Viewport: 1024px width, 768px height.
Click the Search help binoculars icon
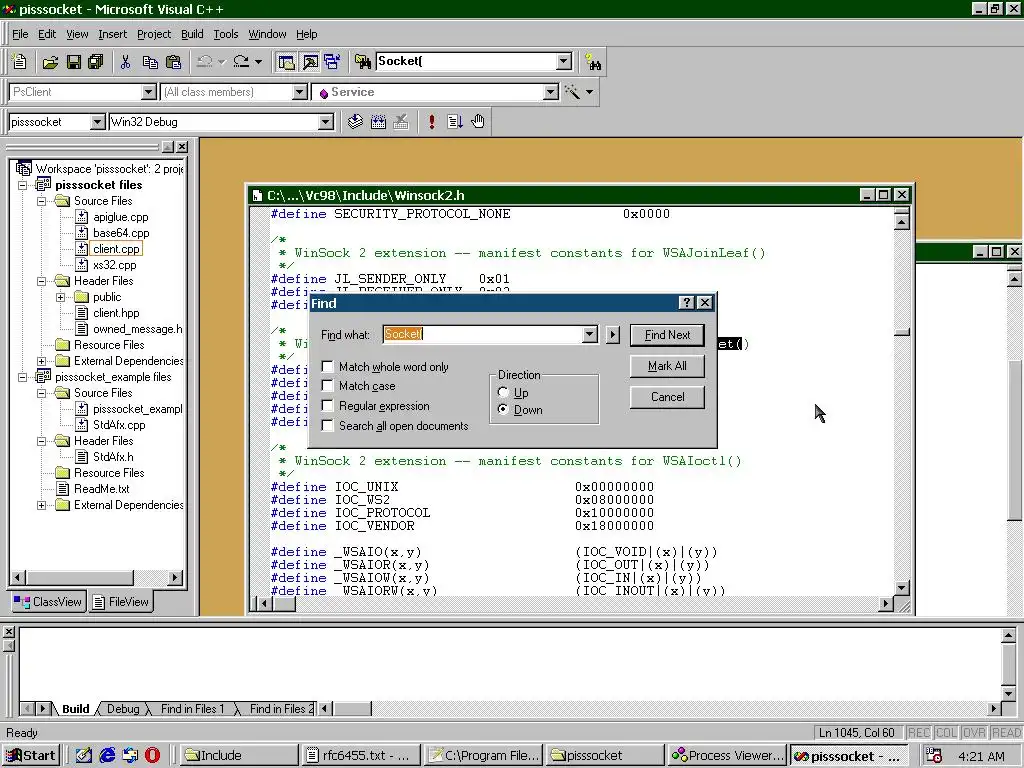pos(593,62)
